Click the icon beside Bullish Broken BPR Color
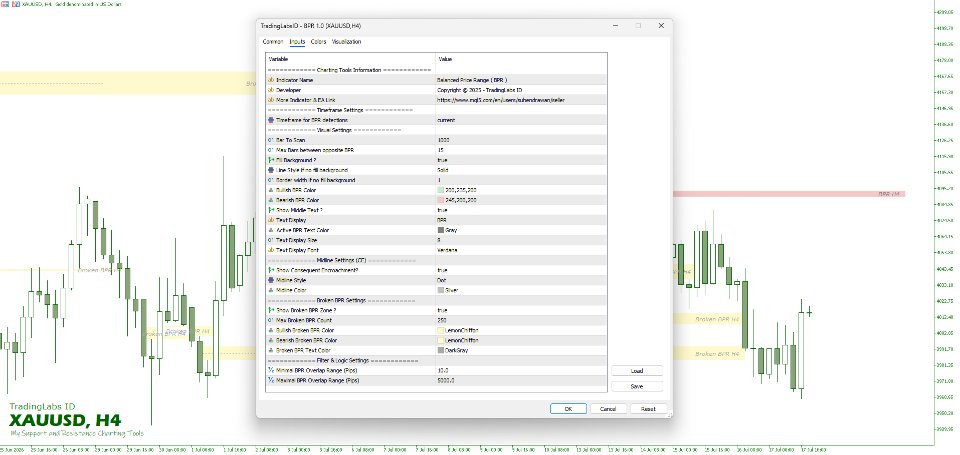The image size is (960, 455). pyautogui.click(x=271, y=330)
